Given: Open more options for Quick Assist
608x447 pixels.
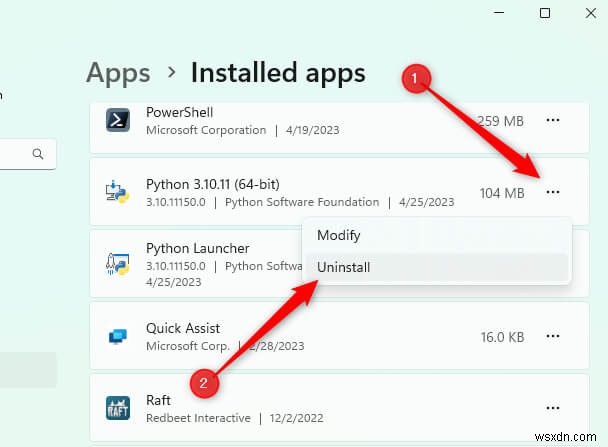Looking at the screenshot, I should pyautogui.click(x=553, y=336).
